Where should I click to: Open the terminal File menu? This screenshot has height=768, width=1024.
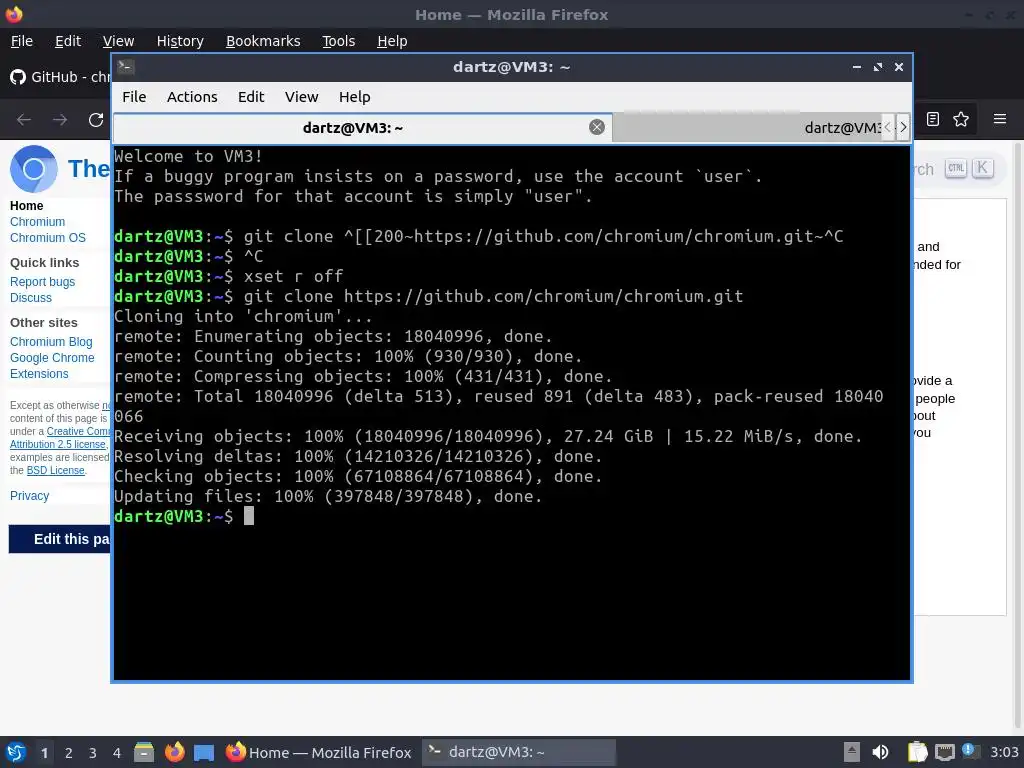[x=134, y=97]
